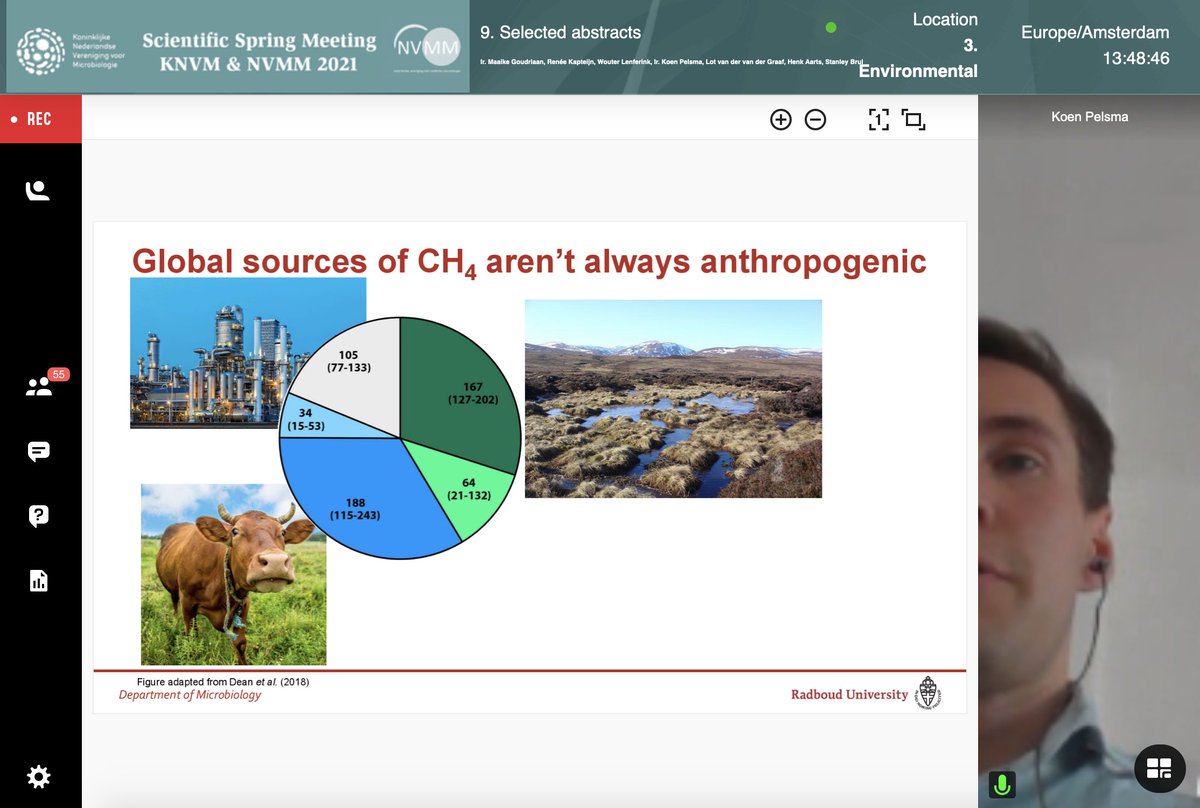Fit slide to original size icon
Viewport: 1200px width, 808px height.
point(879,120)
